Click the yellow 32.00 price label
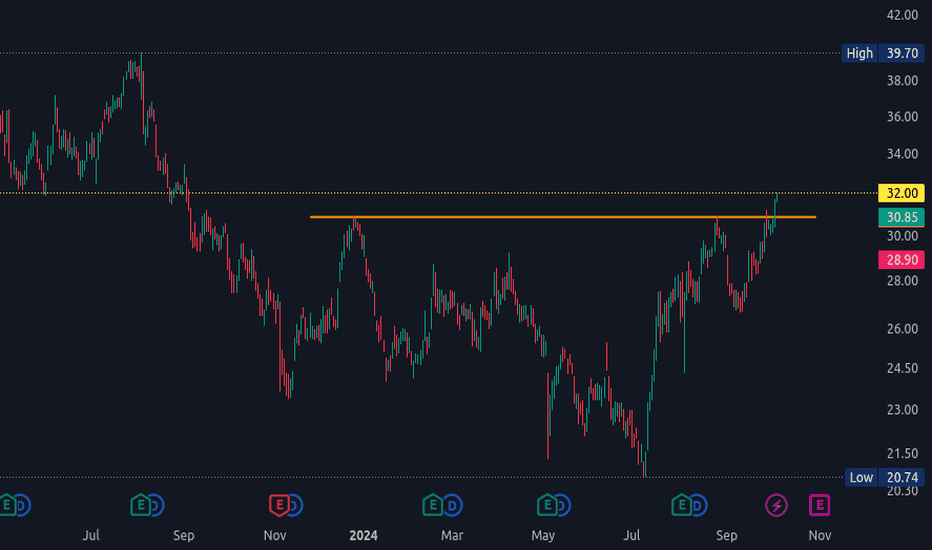 coord(901,193)
